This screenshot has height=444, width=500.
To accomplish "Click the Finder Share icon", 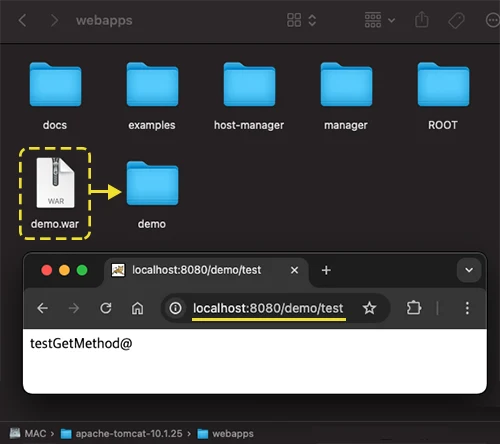I will [x=422, y=20].
